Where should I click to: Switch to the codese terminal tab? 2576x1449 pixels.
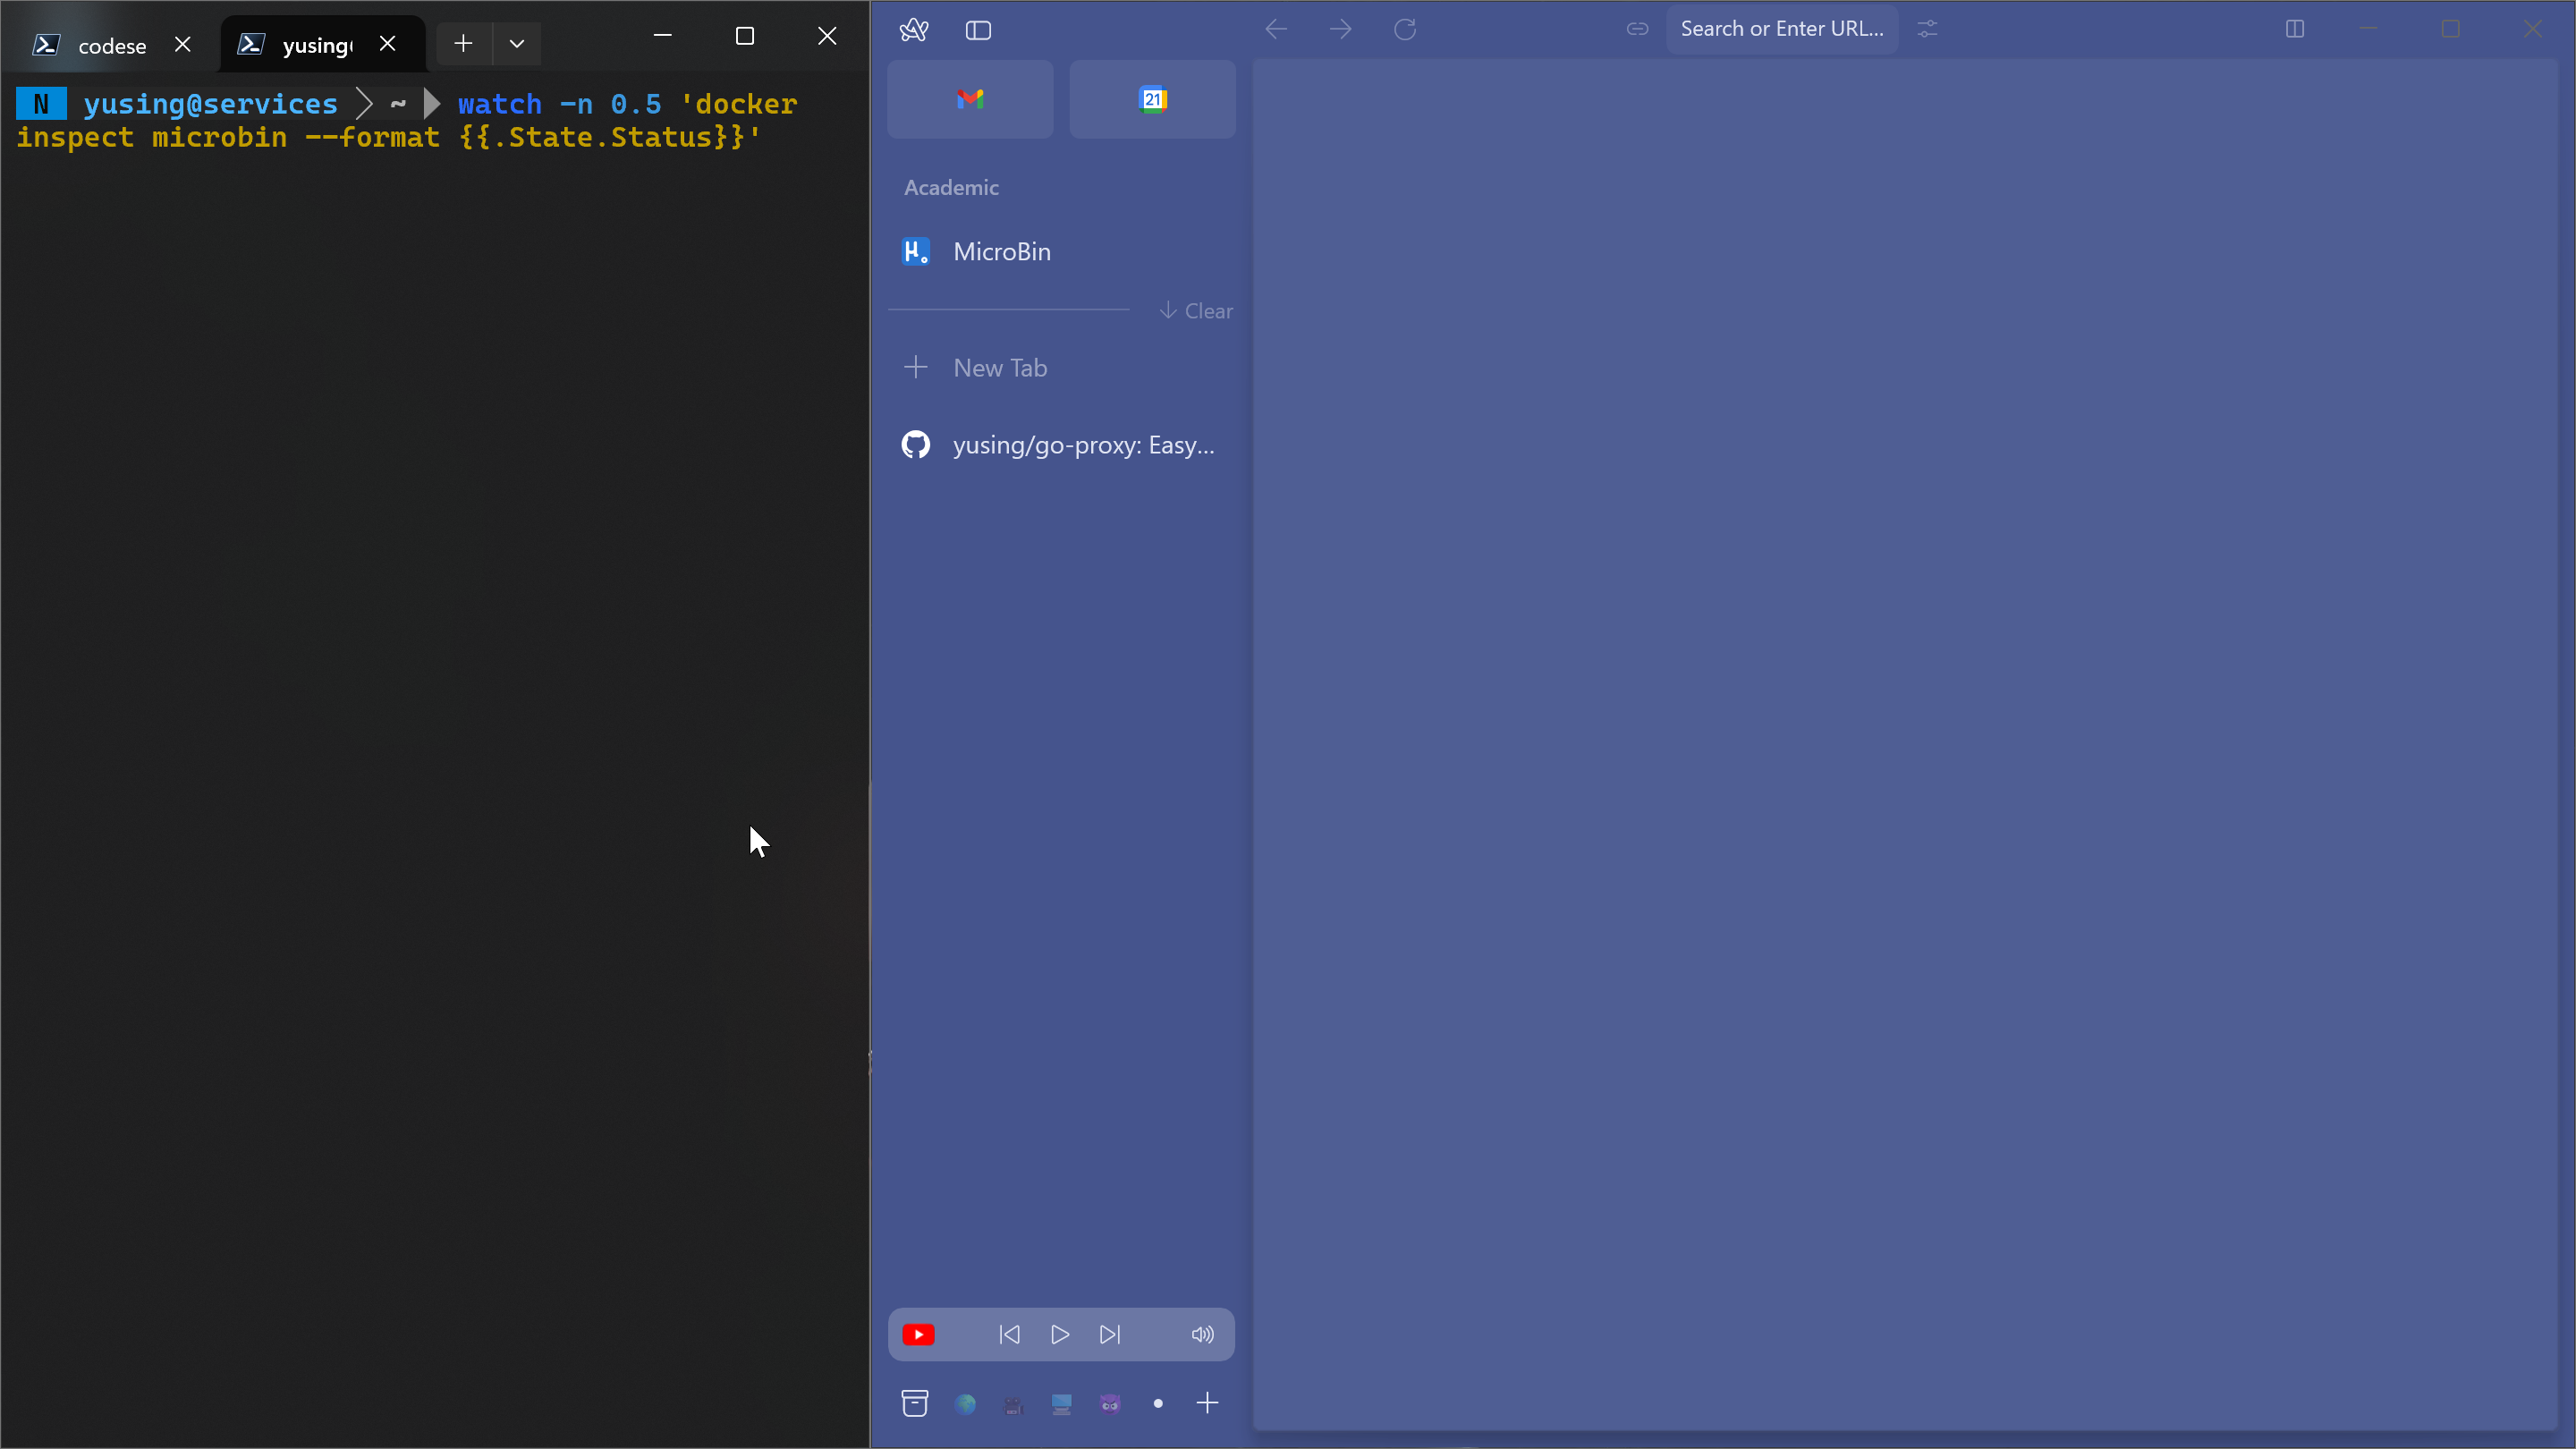111,45
